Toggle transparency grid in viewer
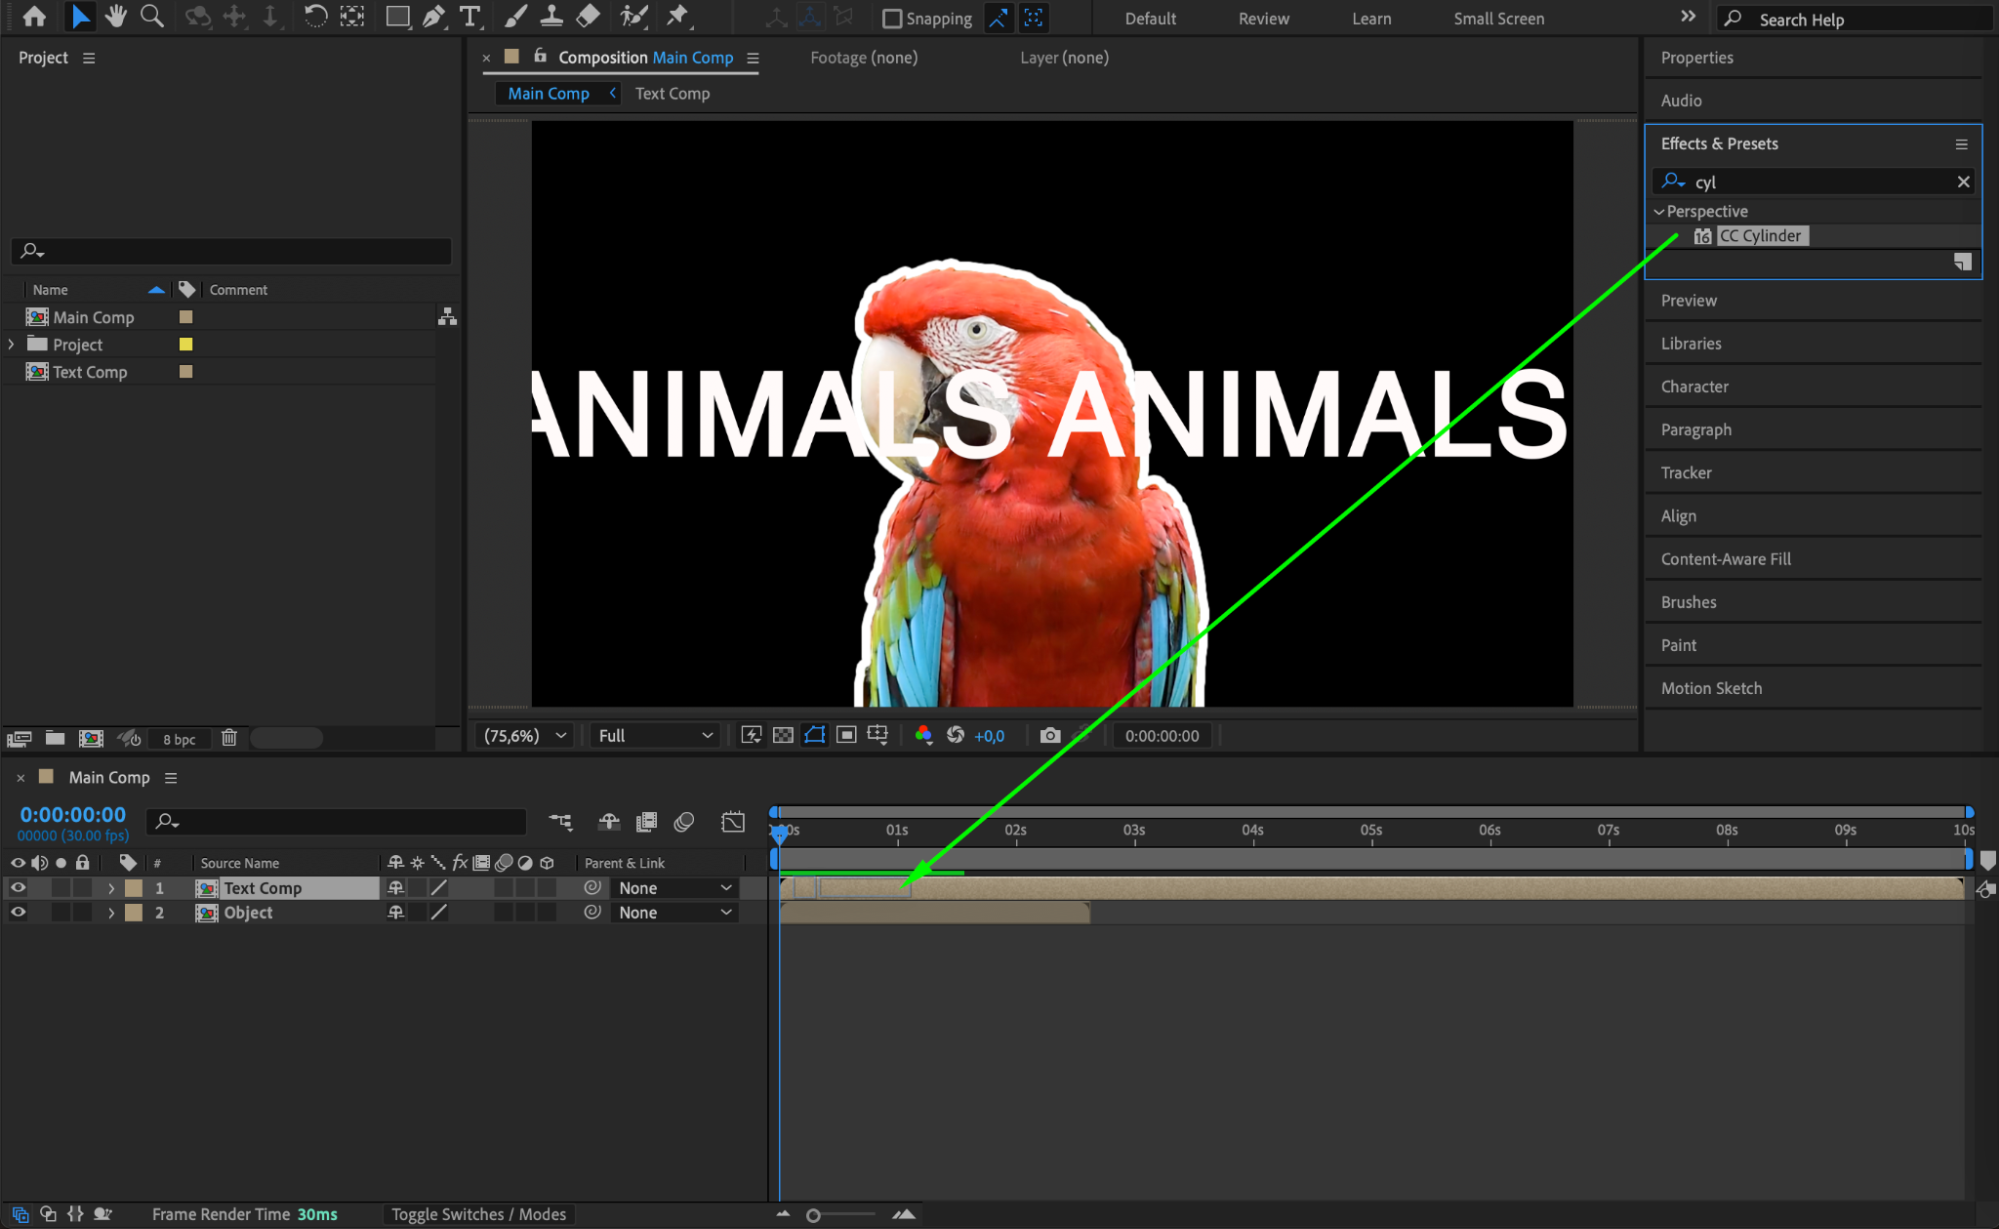Image resolution: width=1999 pixels, height=1229 pixels. pos(783,736)
